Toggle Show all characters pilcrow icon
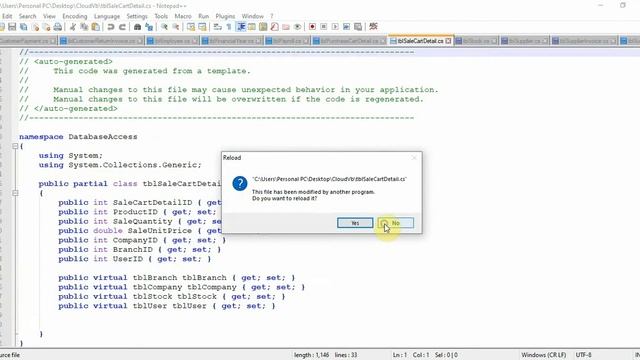This screenshot has height=360, width=640. click(x=229, y=27)
